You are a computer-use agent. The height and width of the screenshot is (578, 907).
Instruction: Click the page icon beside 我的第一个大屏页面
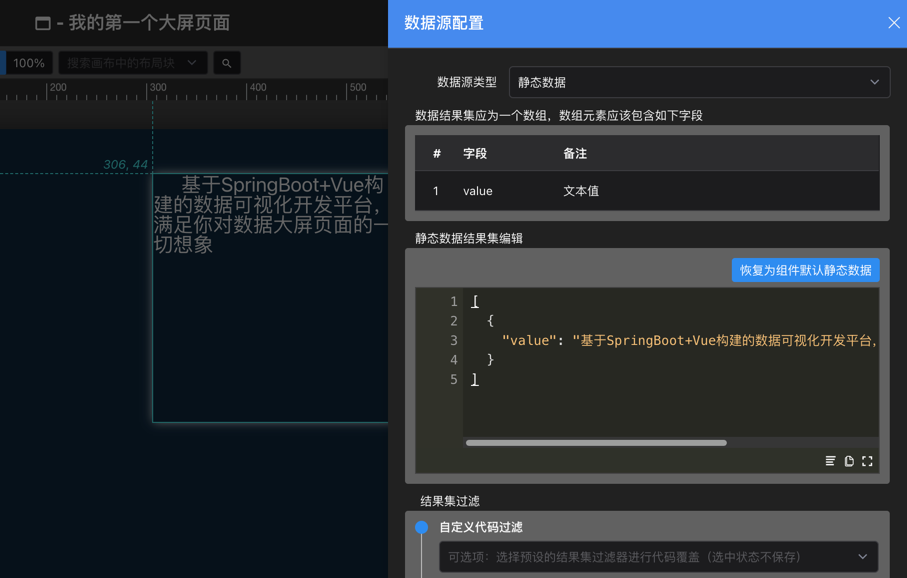[x=43, y=23]
